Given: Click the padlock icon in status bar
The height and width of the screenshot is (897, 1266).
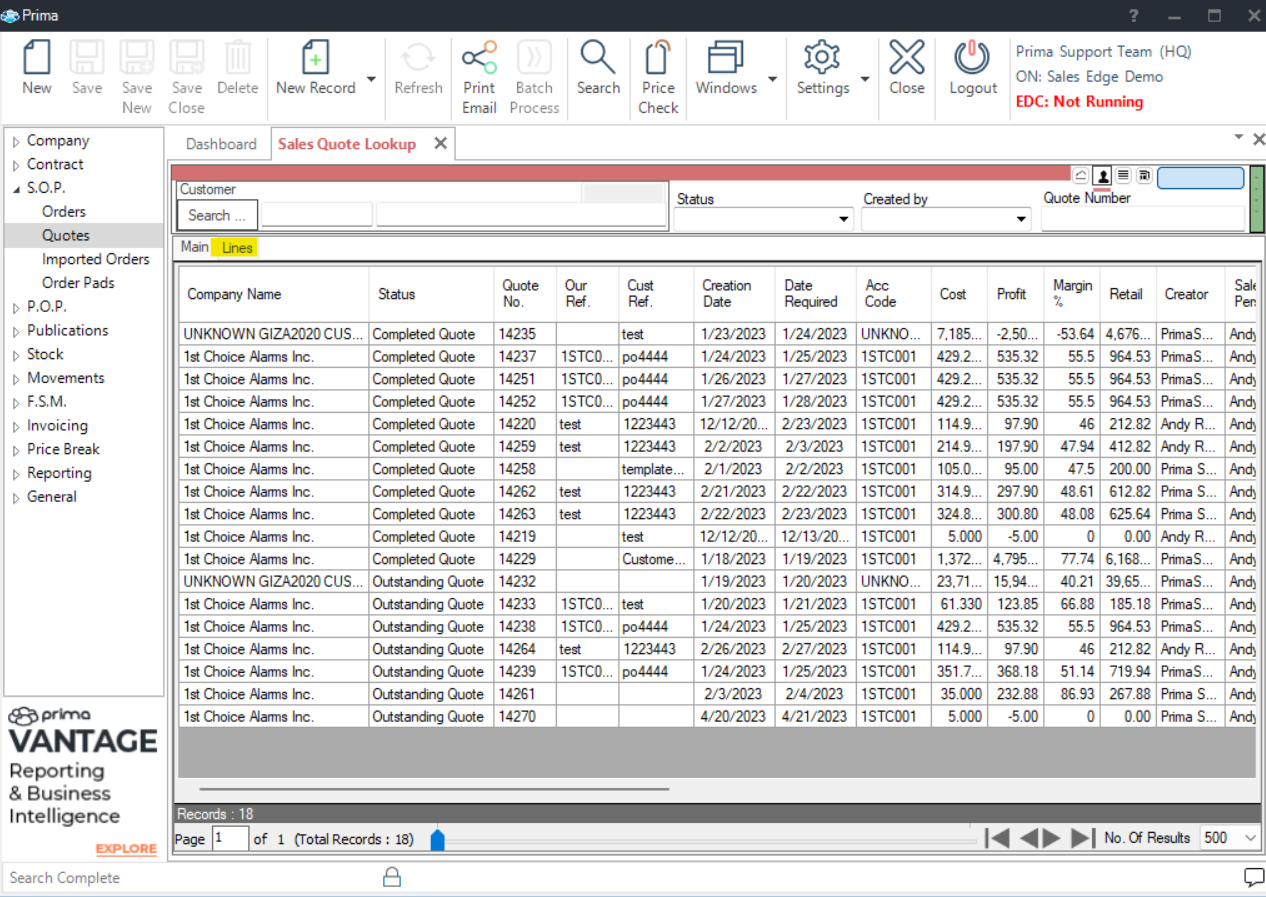Looking at the screenshot, I should [x=392, y=877].
